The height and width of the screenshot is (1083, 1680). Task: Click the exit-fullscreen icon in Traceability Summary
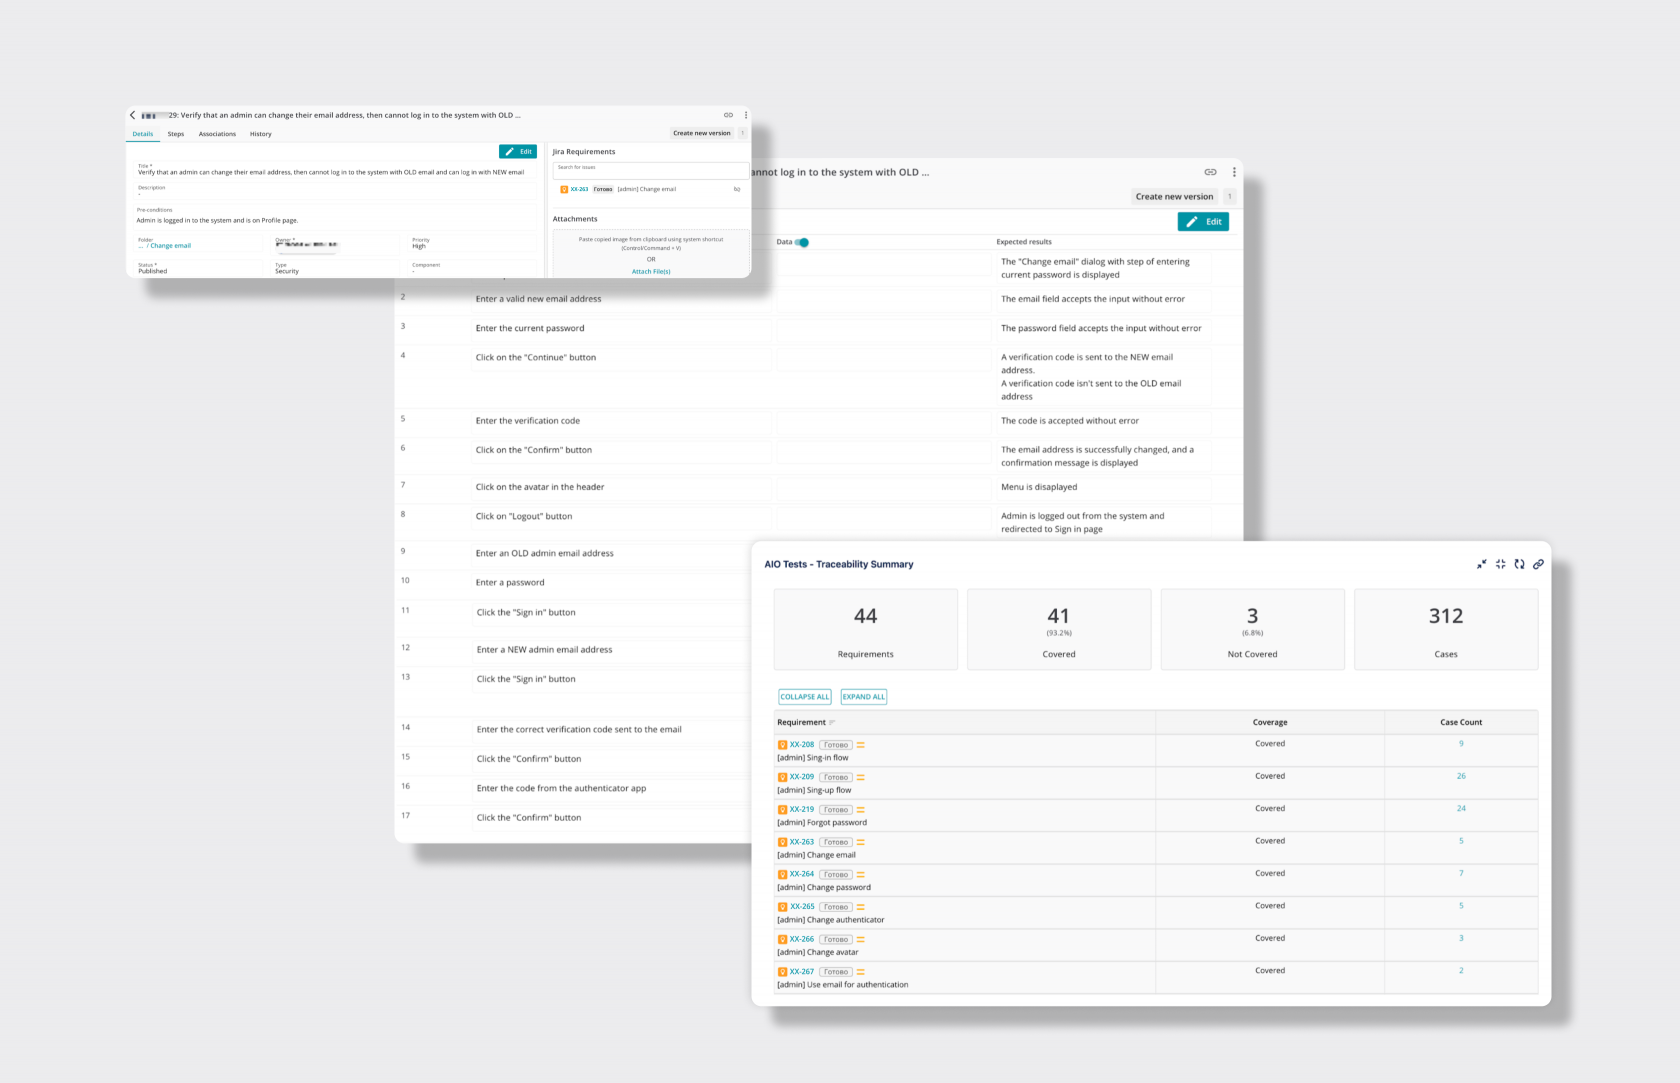(1500, 564)
